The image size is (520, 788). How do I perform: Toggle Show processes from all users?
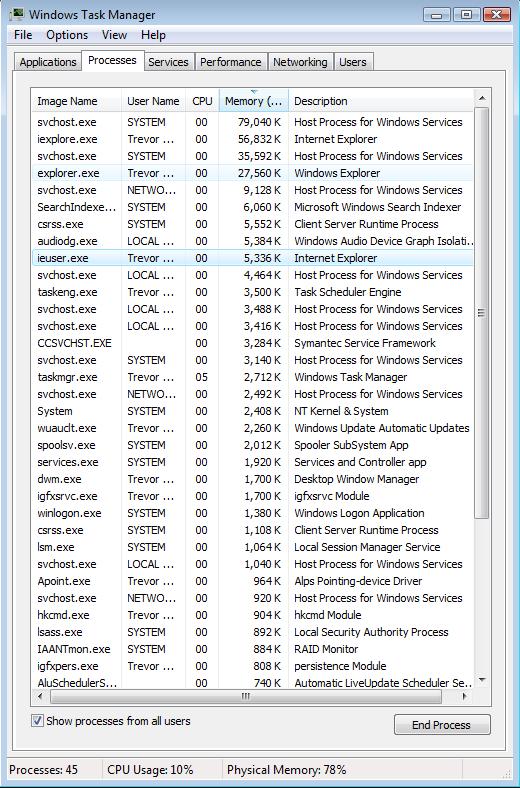pos(38,721)
